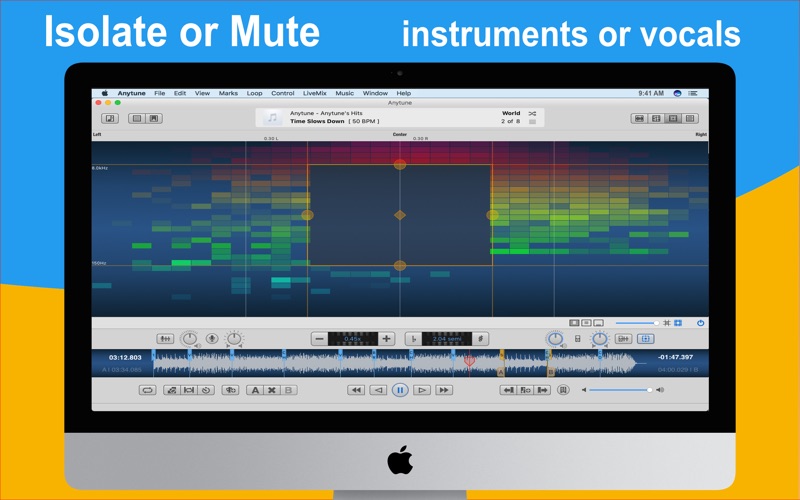
Task: Click the second view mode button at top right
Action: point(656,118)
